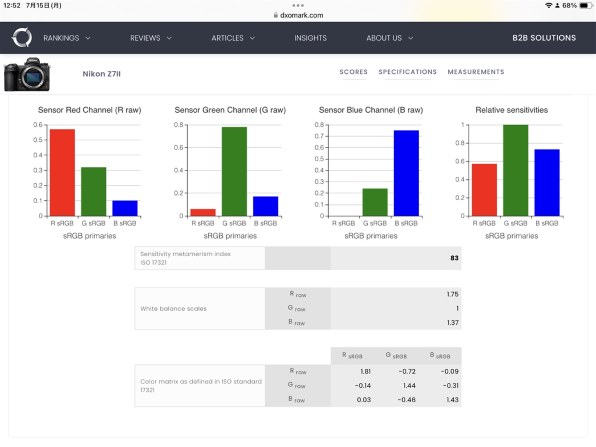Click blue bar in Sensor Blue Channel chart

pos(406,173)
